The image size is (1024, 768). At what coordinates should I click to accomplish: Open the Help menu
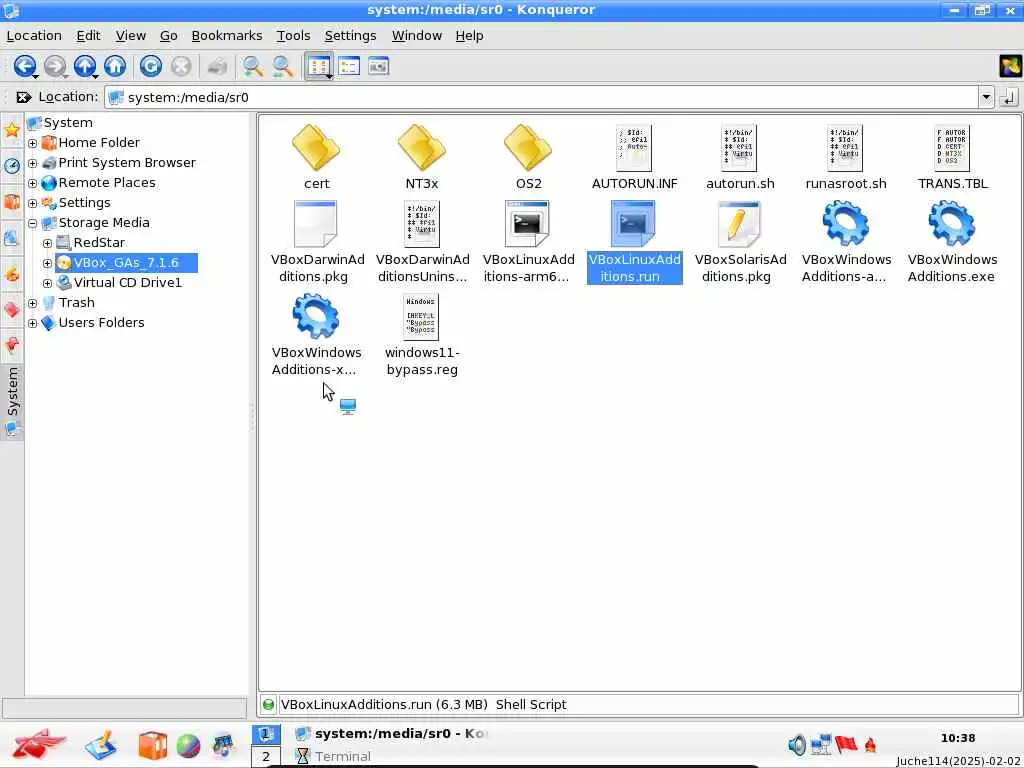click(470, 36)
